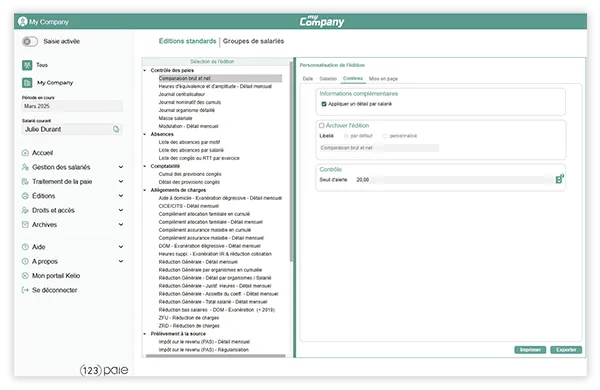Viewport: 600px width, 390px height.
Task: Switch to the Contenu tab
Action: coord(353,78)
